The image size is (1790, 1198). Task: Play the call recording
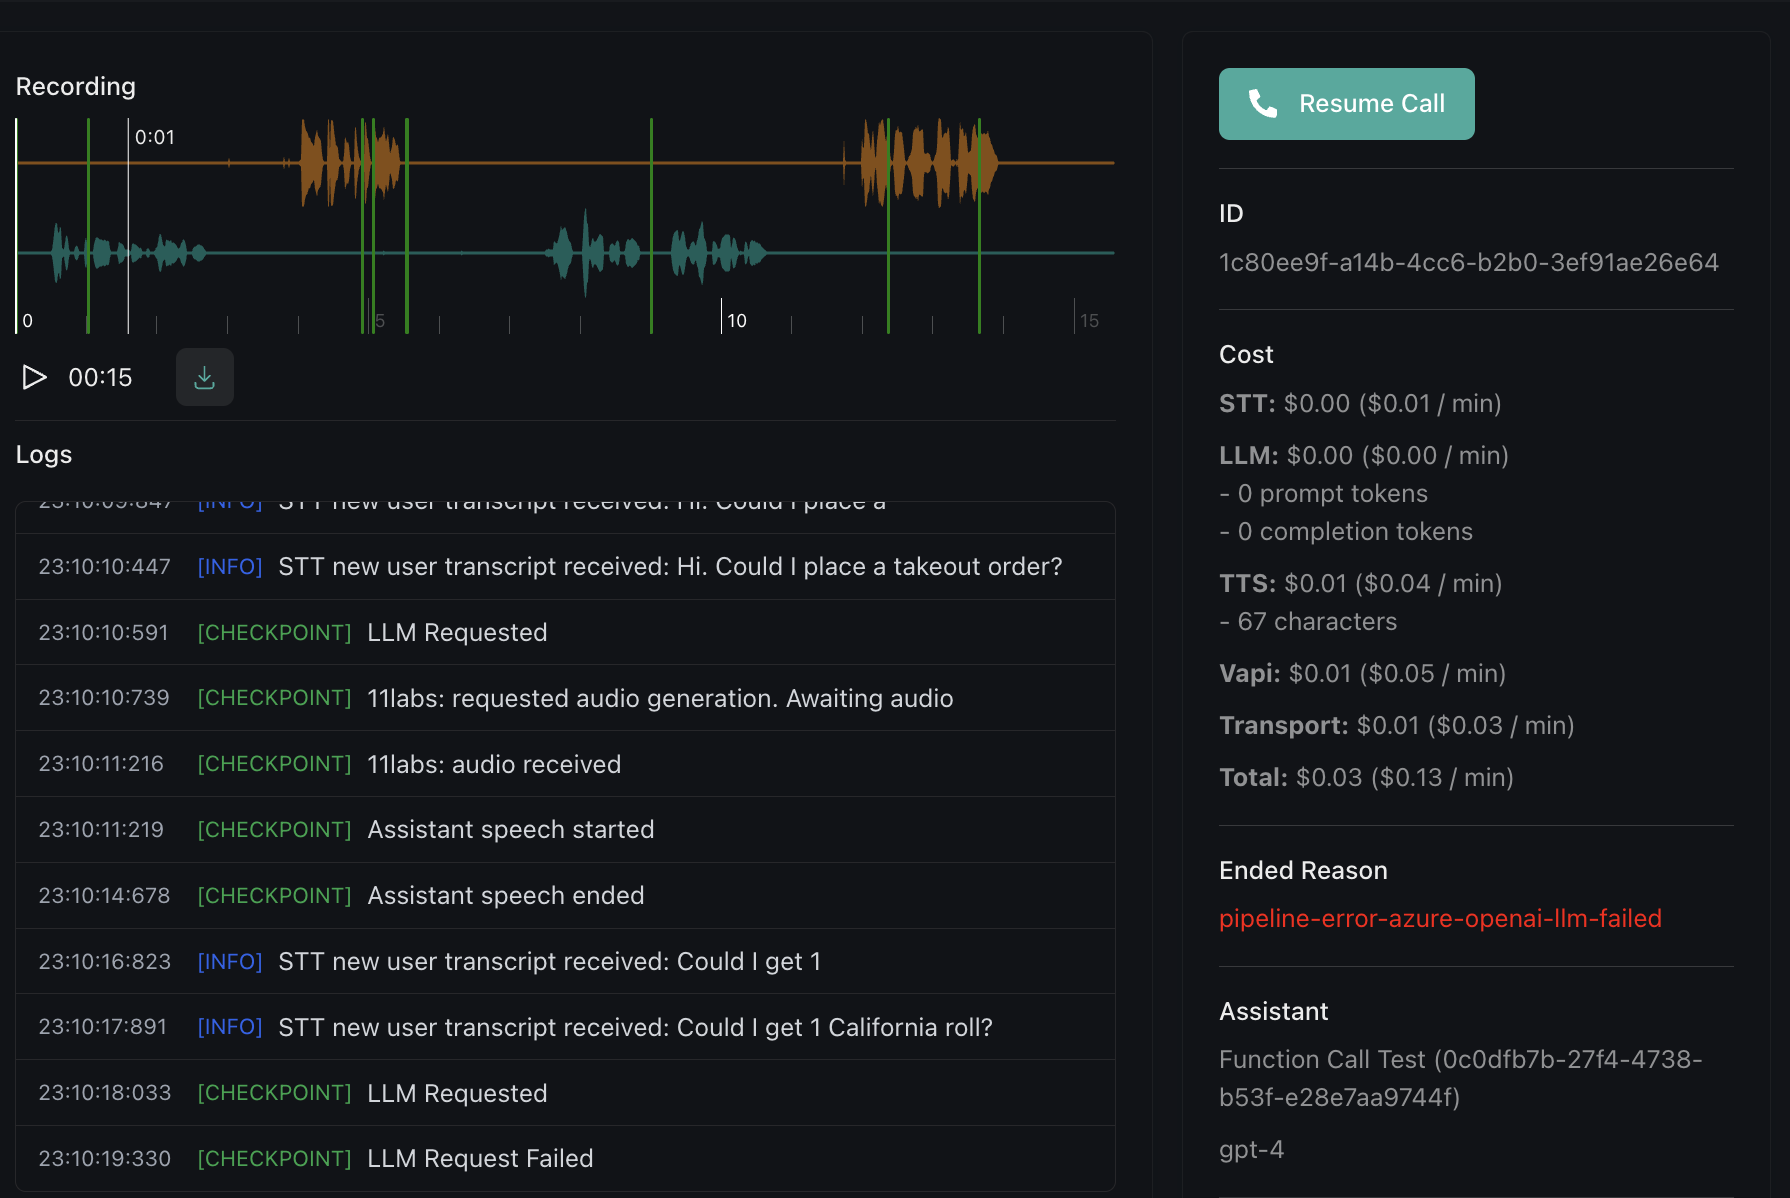click(34, 377)
